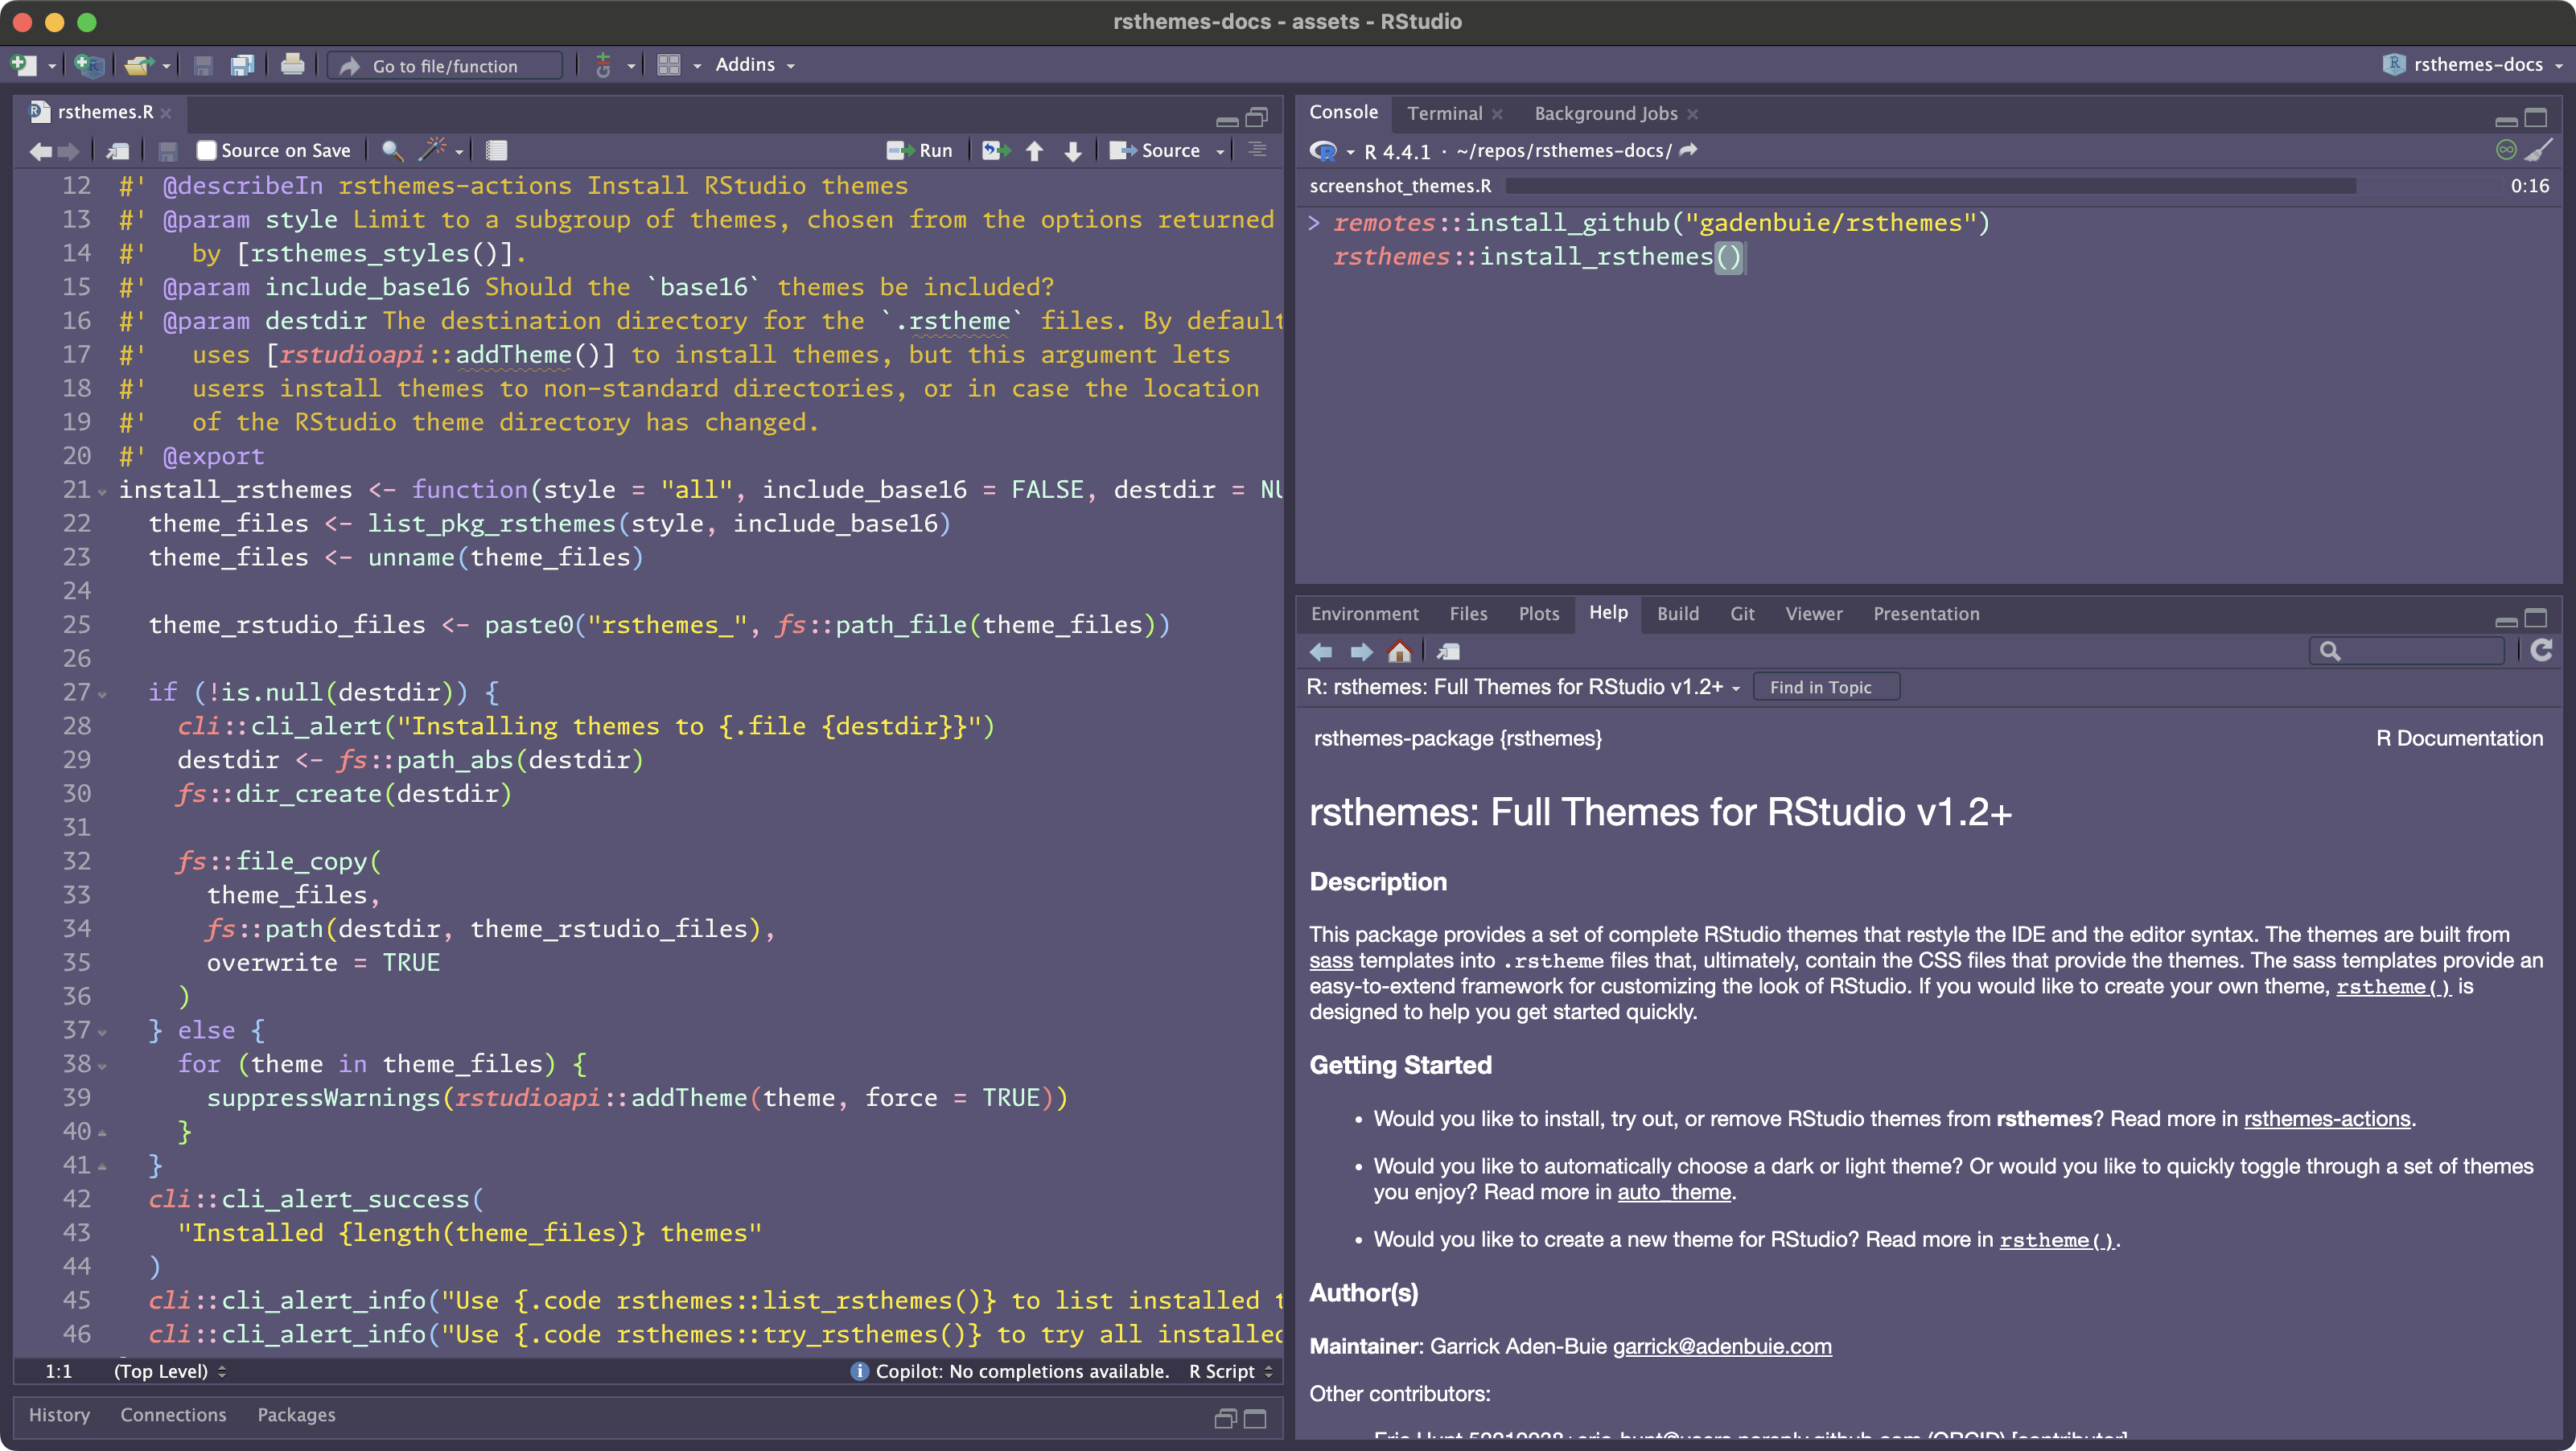Switch to the Terminal tab
2576x1451 pixels.
[x=1444, y=113]
